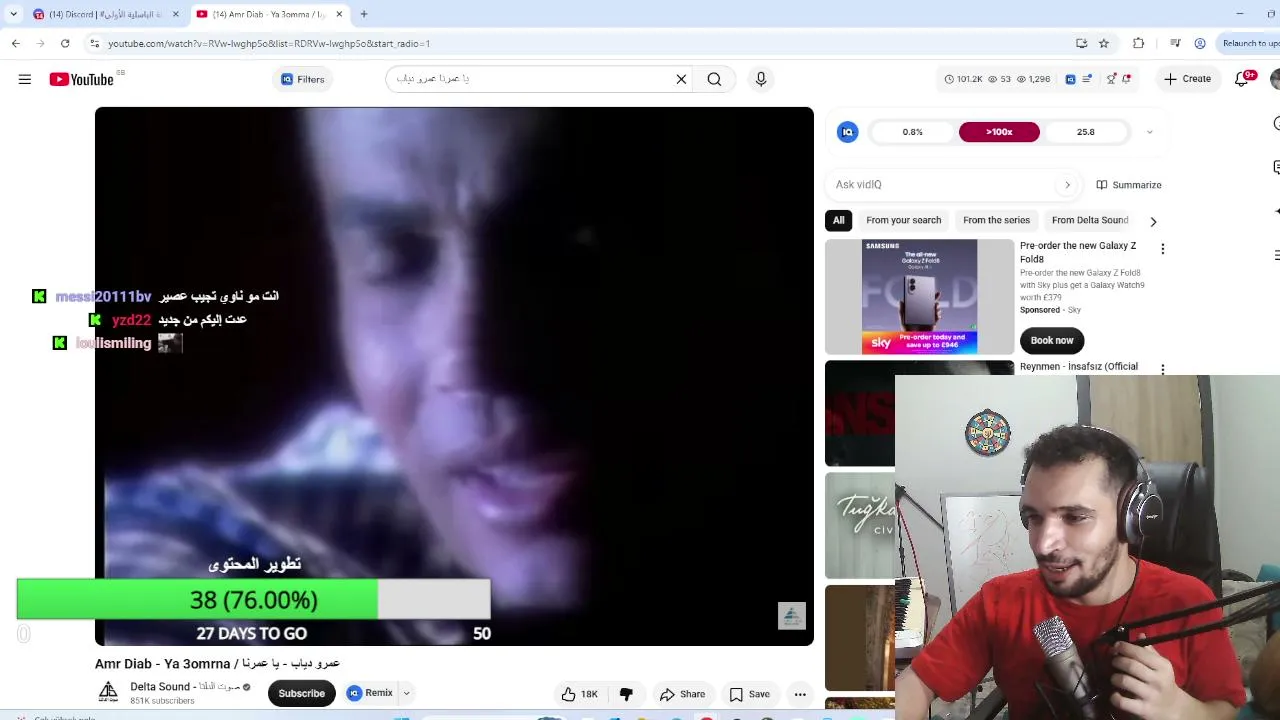This screenshot has height=720, width=1280.
Task: Click the address bar URL
Action: pyautogui.click(x=269, y=43)
